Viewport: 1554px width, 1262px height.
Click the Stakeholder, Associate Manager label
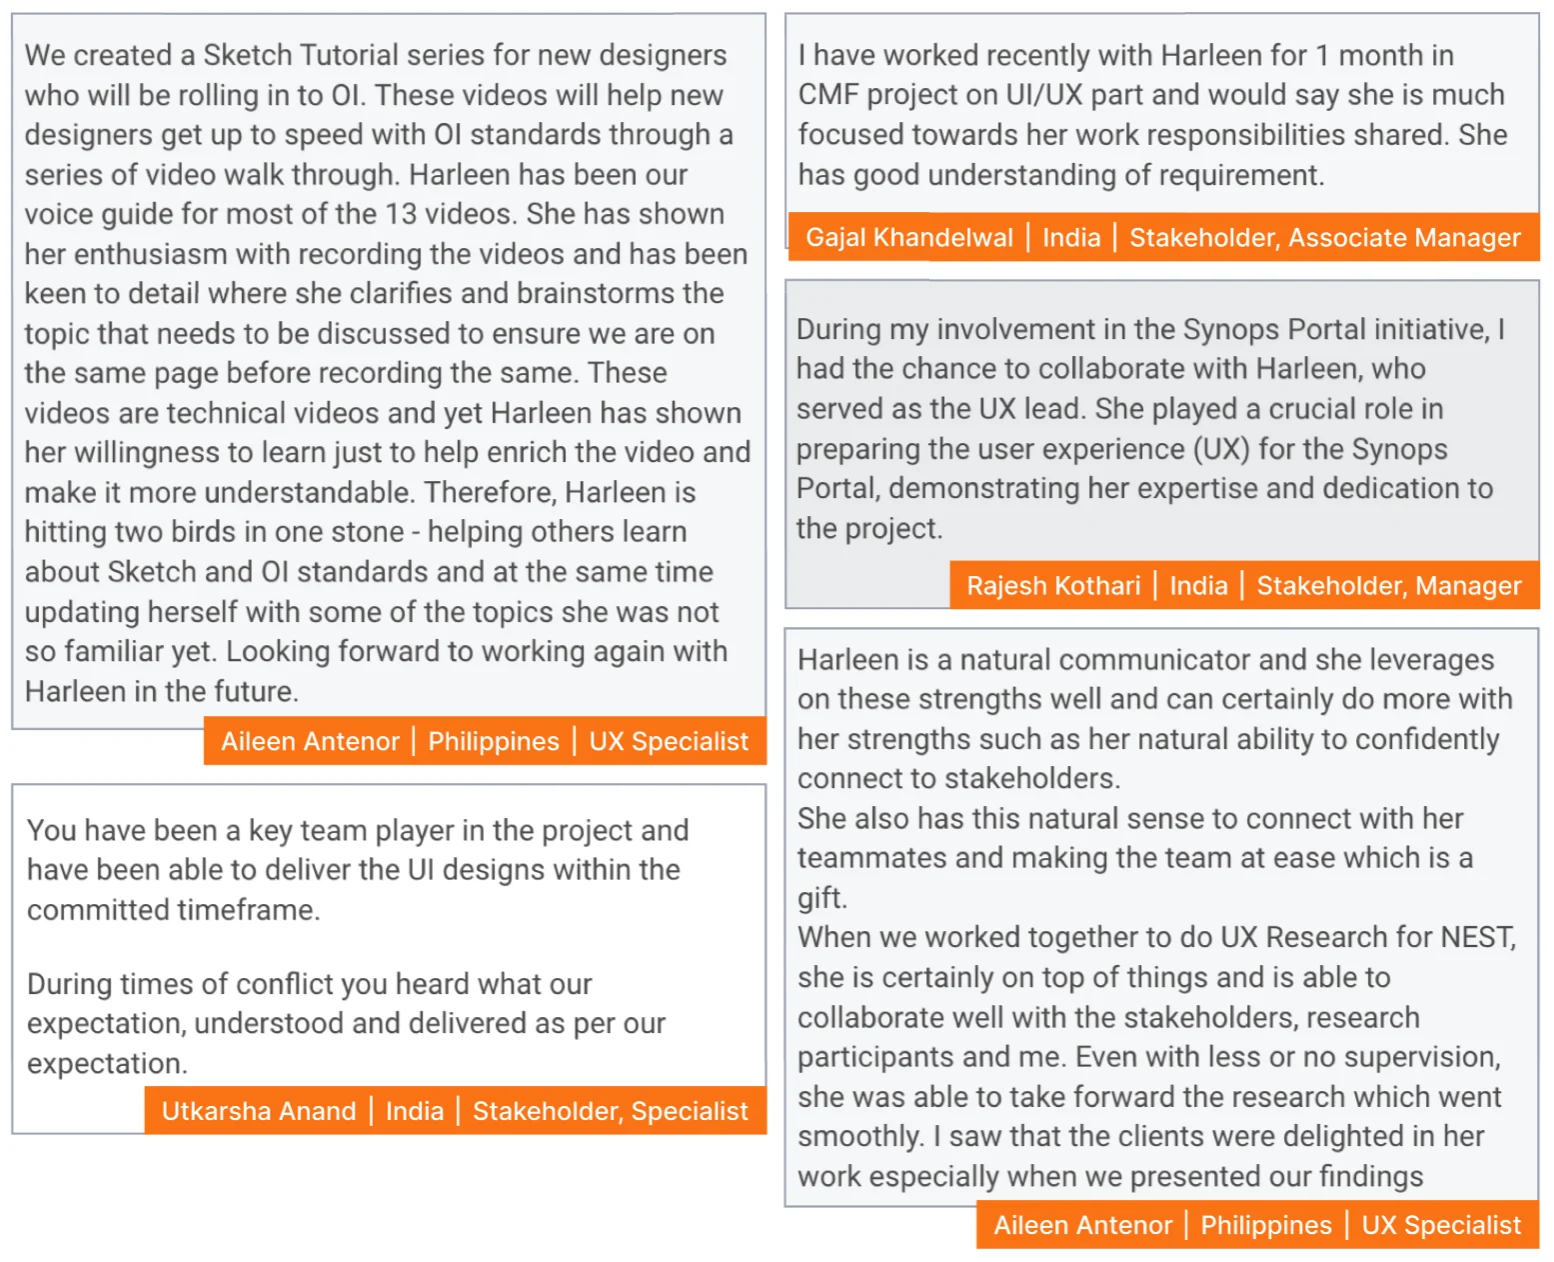[1325, 237]
